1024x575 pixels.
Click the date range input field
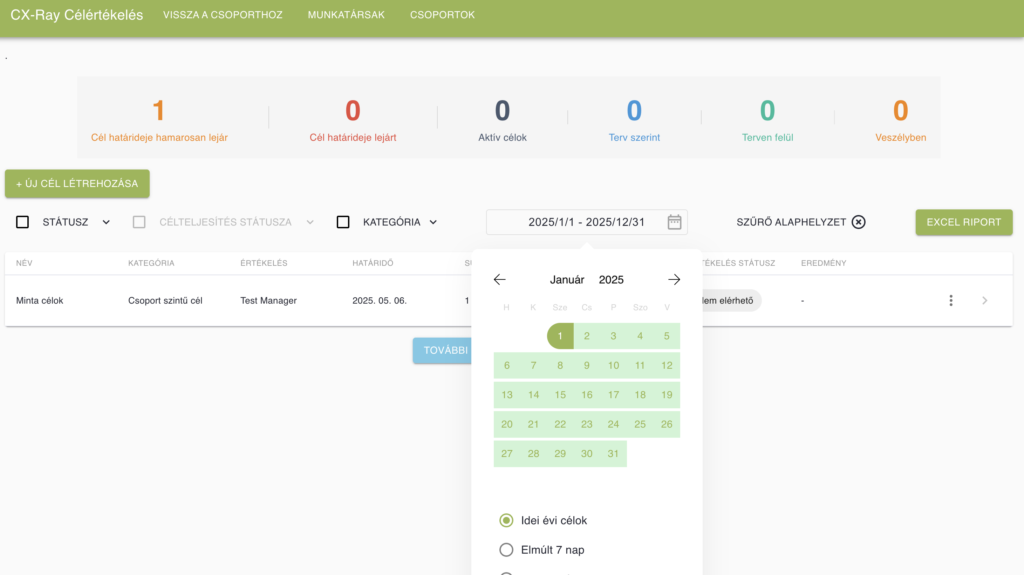(x=575, y=222)
